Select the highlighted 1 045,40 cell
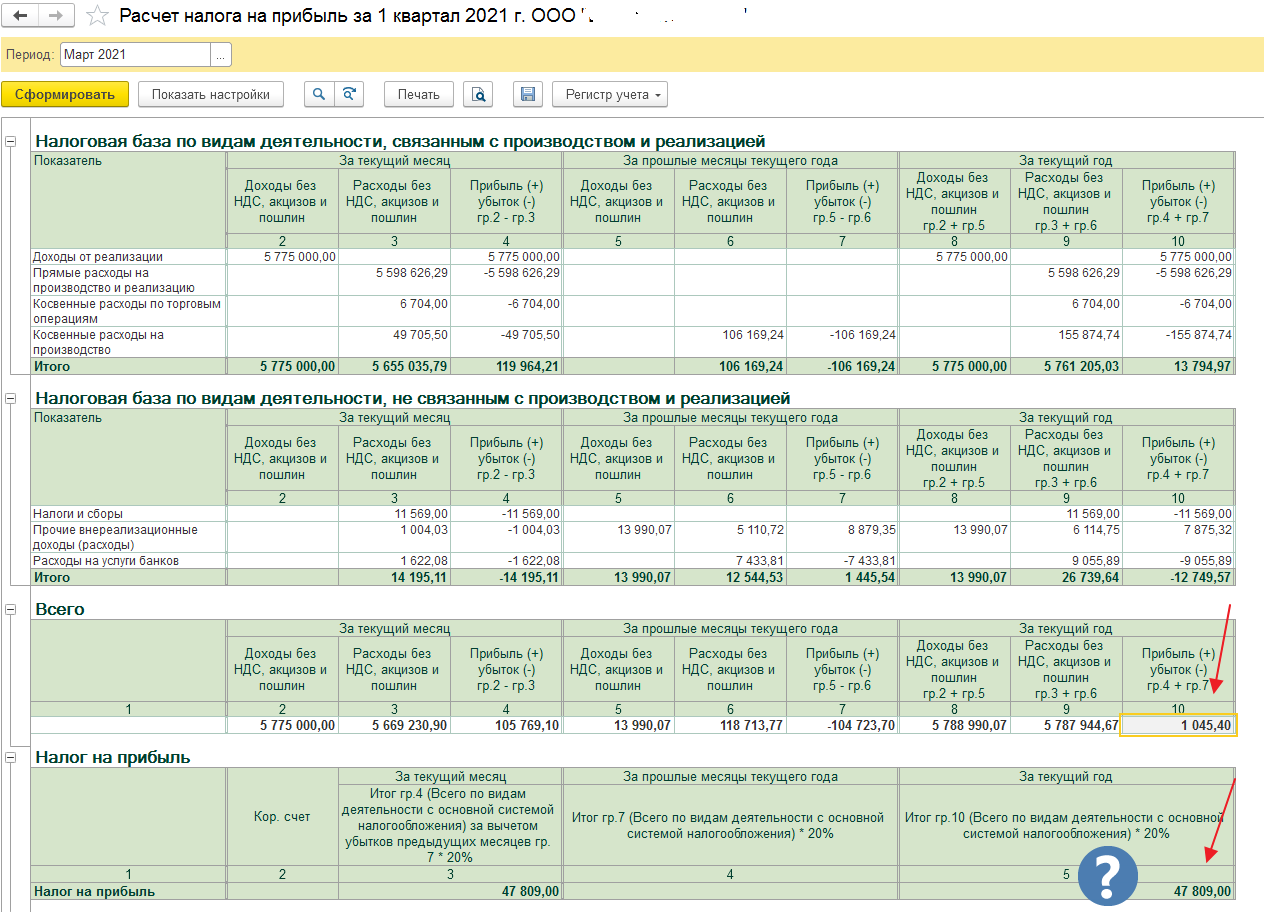This screenshot has height=912, width=1264. coord(1178,725)
